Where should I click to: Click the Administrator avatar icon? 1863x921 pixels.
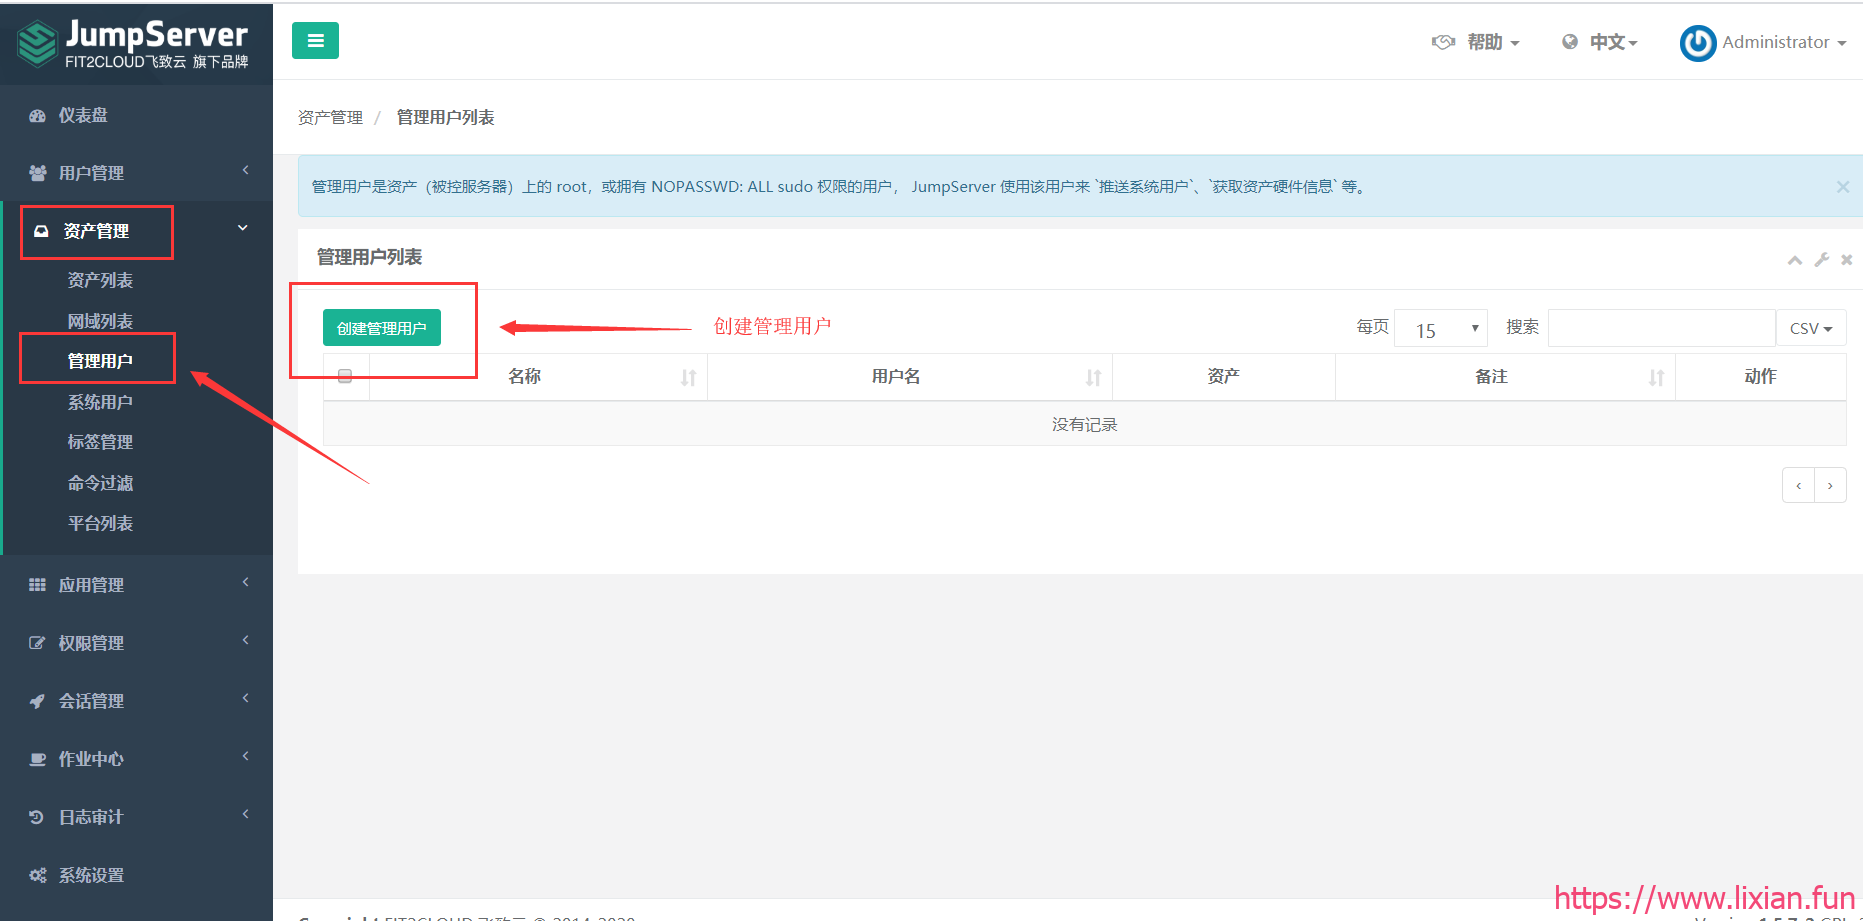coord(1698,43)
